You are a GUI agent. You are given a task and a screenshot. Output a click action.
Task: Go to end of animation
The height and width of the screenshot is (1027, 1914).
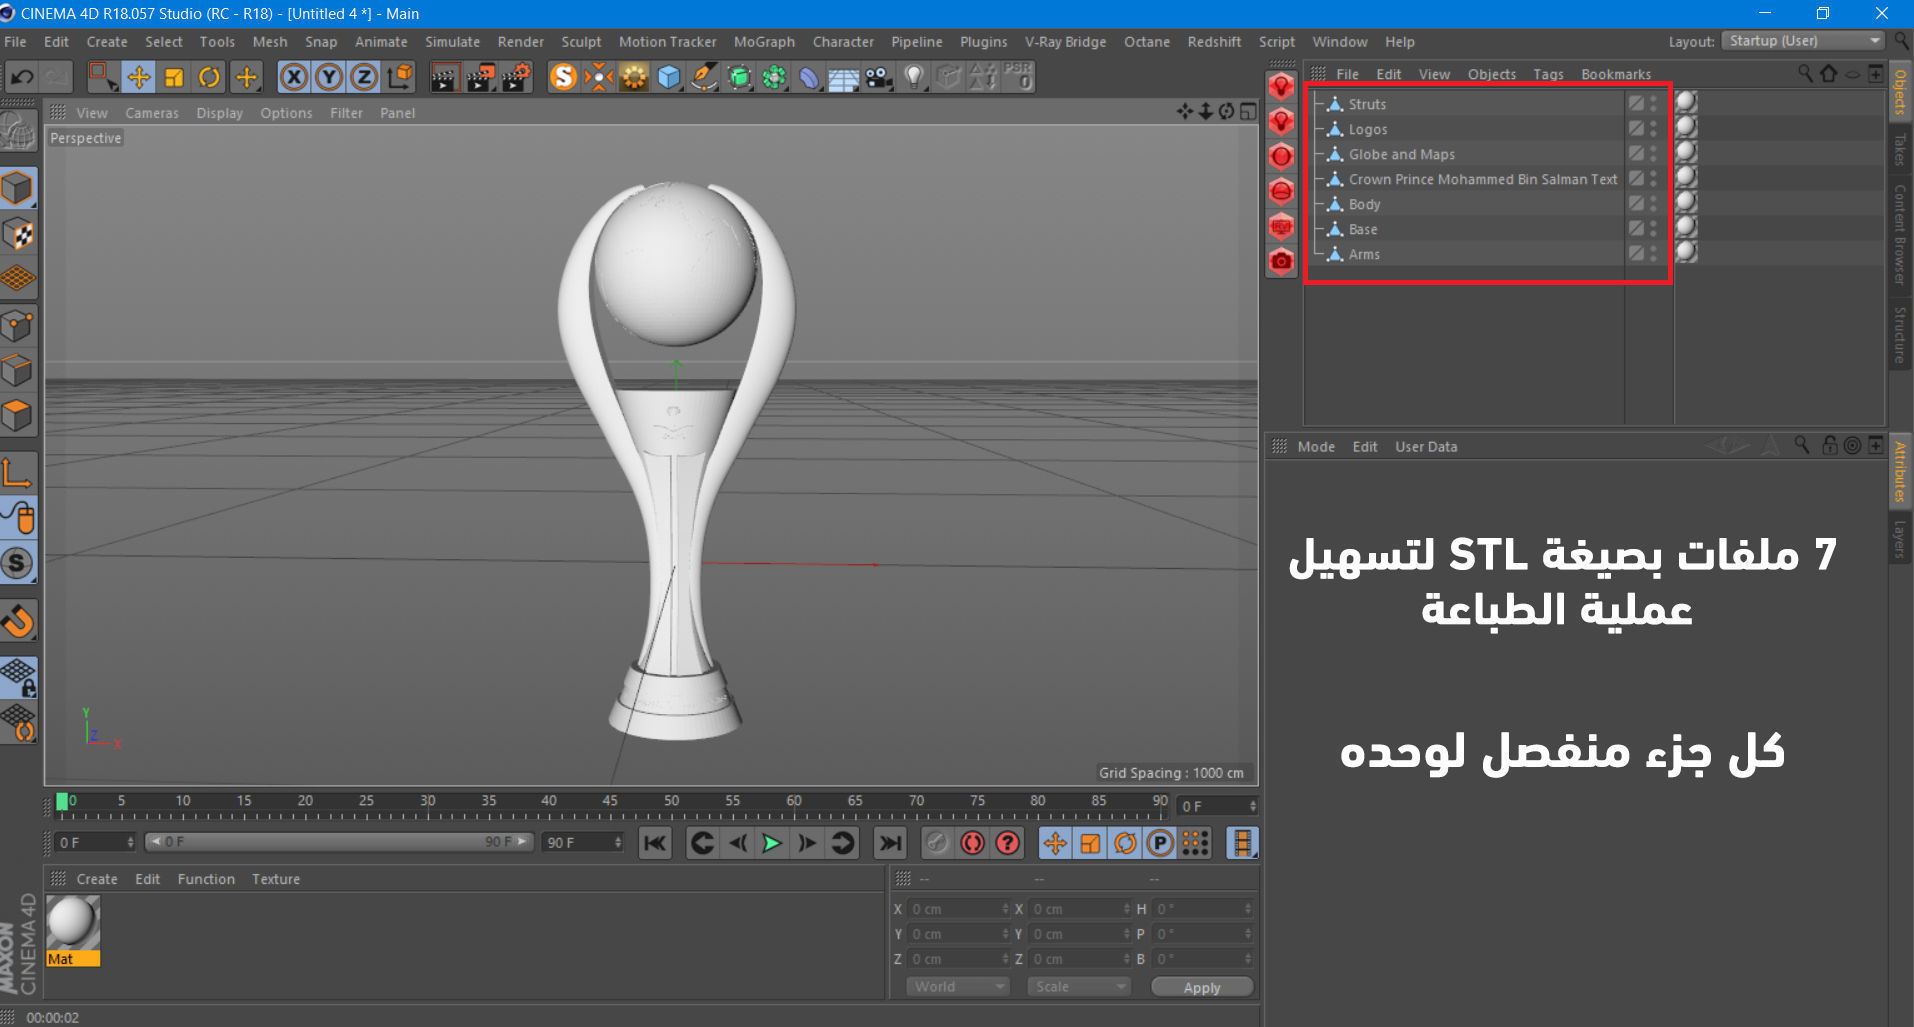pyautogui.click(x=890, y=843)
